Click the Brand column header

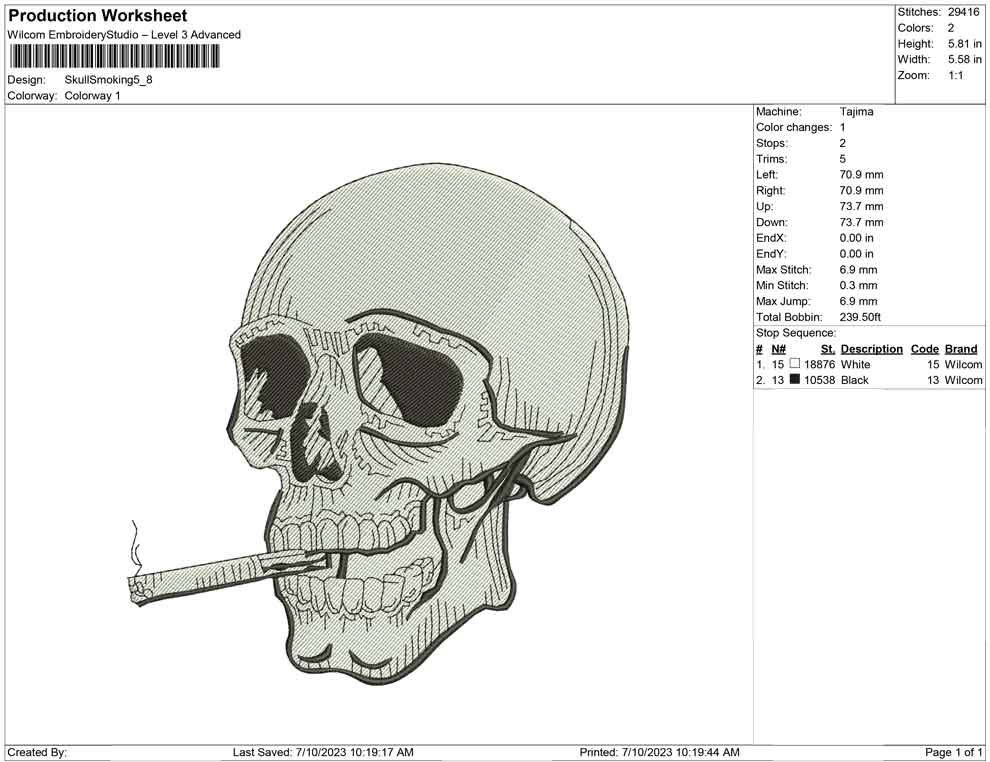(960, 348)
